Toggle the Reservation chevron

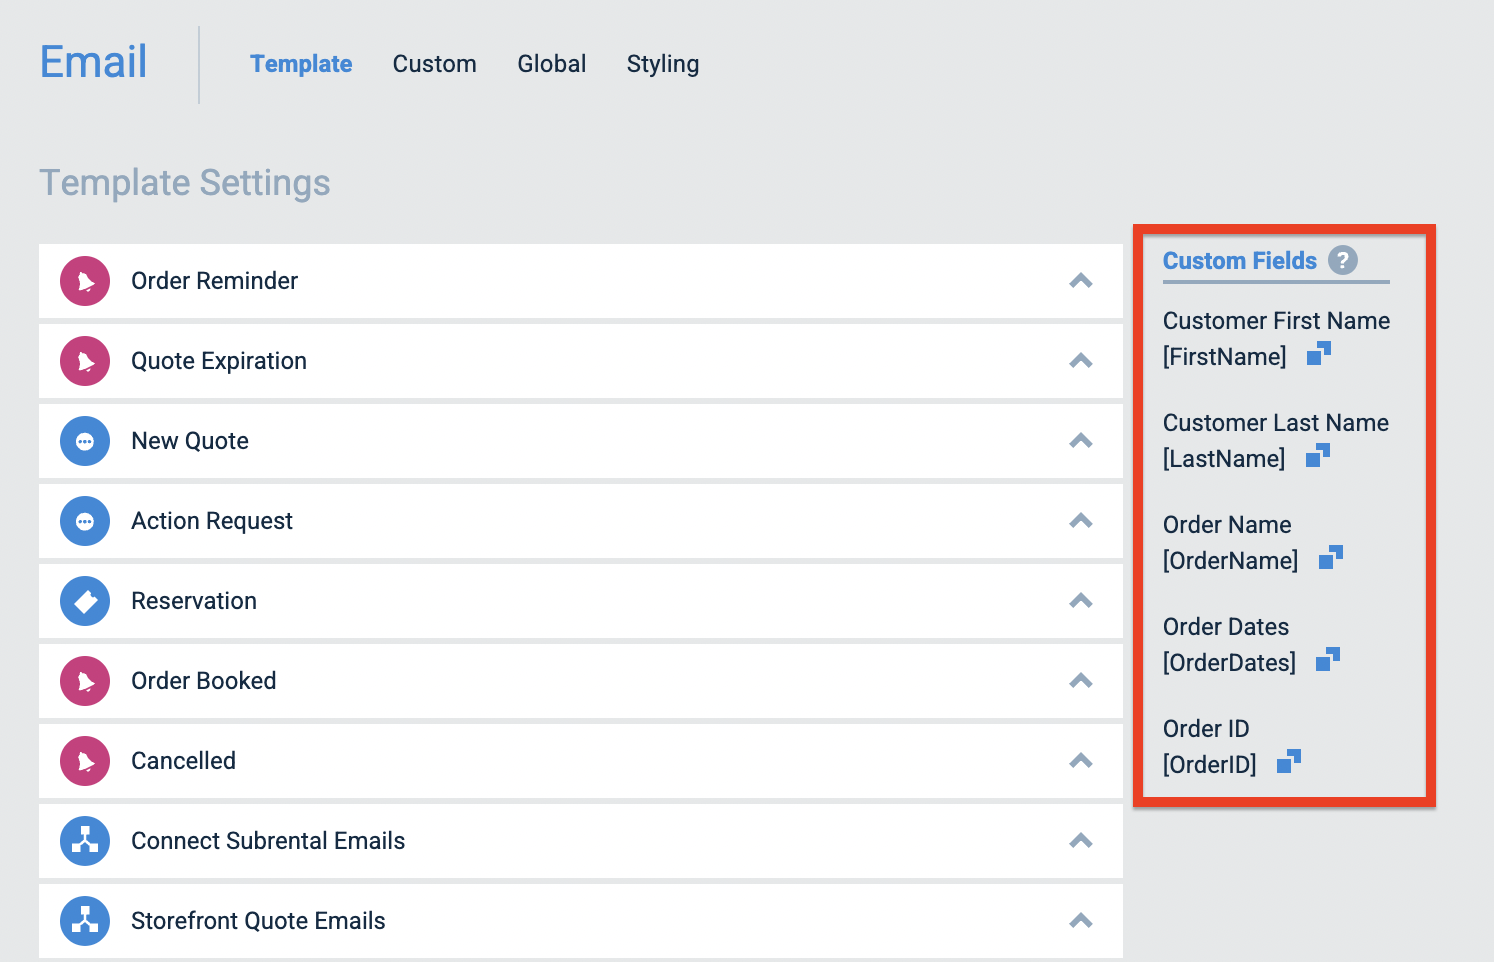(x=1081, y=601)
